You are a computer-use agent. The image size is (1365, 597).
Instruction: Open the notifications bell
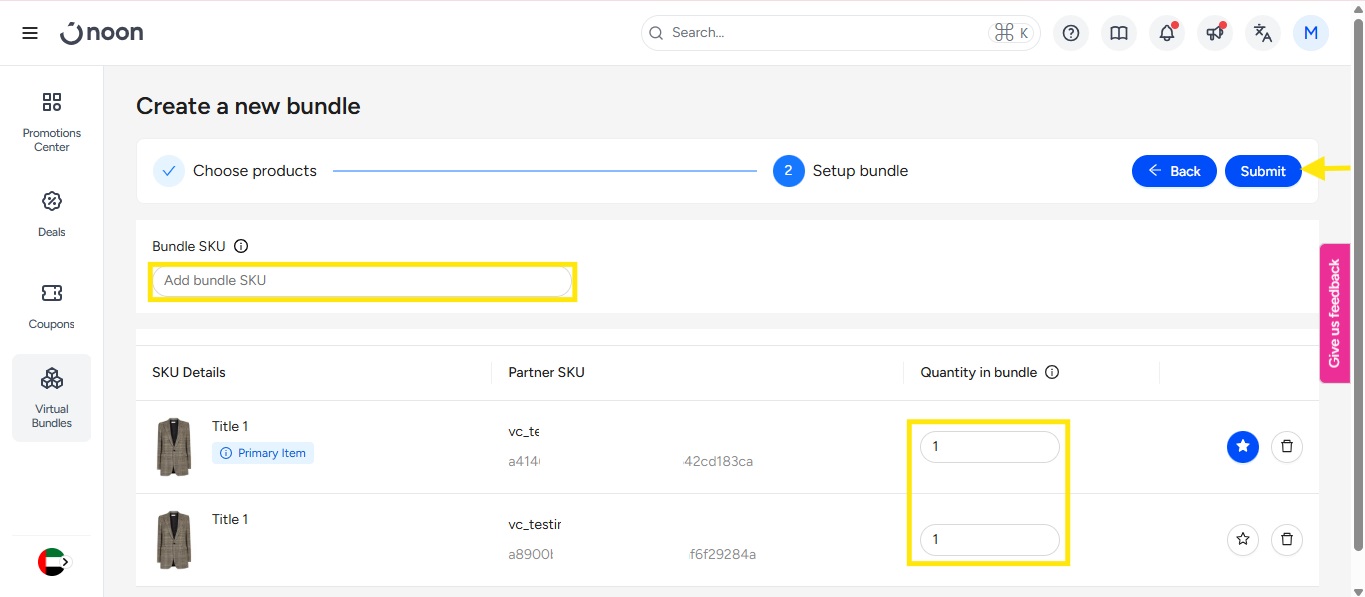(x=1167, y=33)
